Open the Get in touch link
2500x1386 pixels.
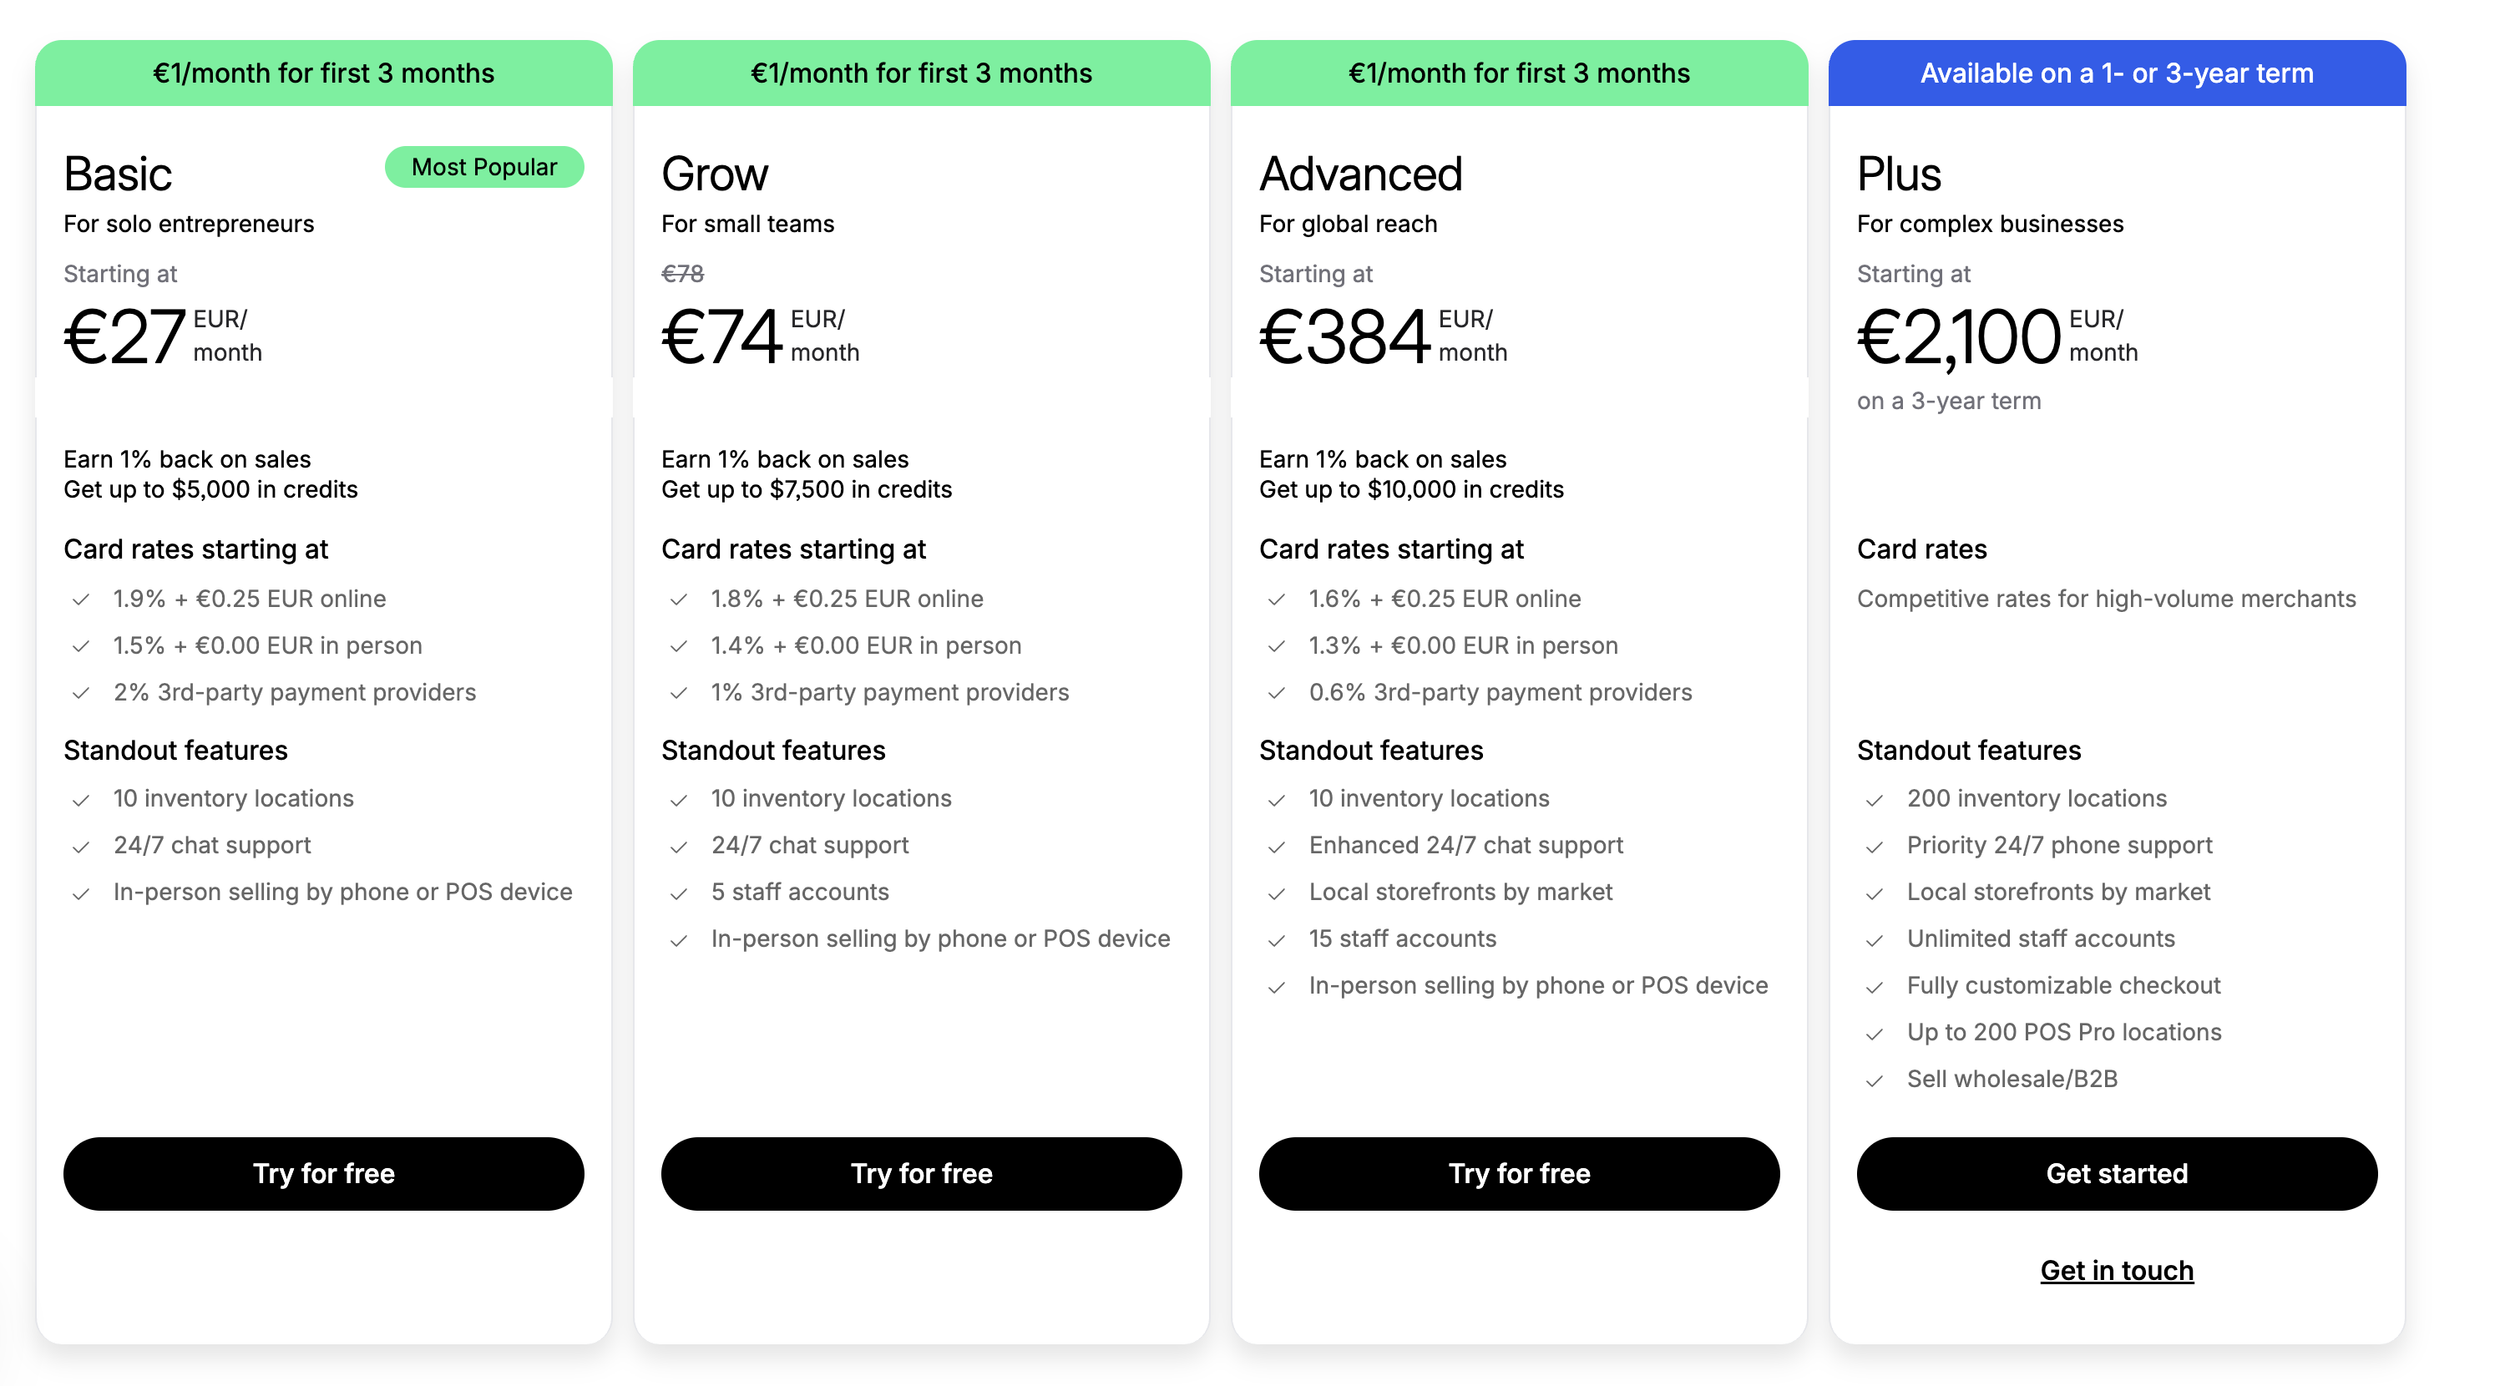point(2117,1270)
